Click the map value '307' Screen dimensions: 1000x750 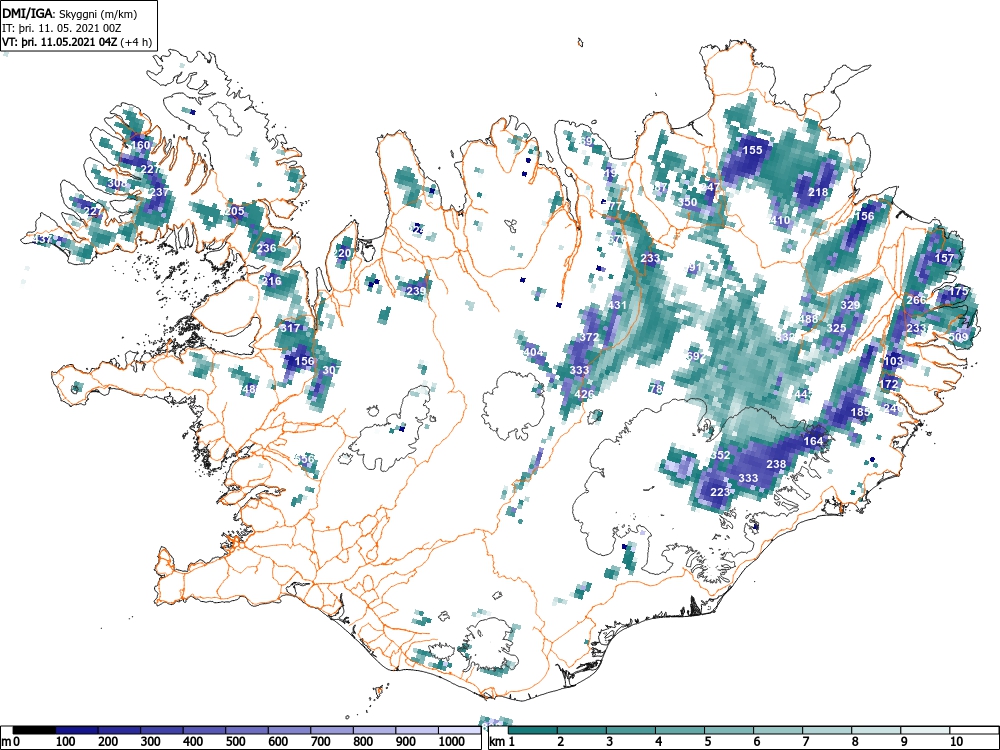click(x=332, y=370)
